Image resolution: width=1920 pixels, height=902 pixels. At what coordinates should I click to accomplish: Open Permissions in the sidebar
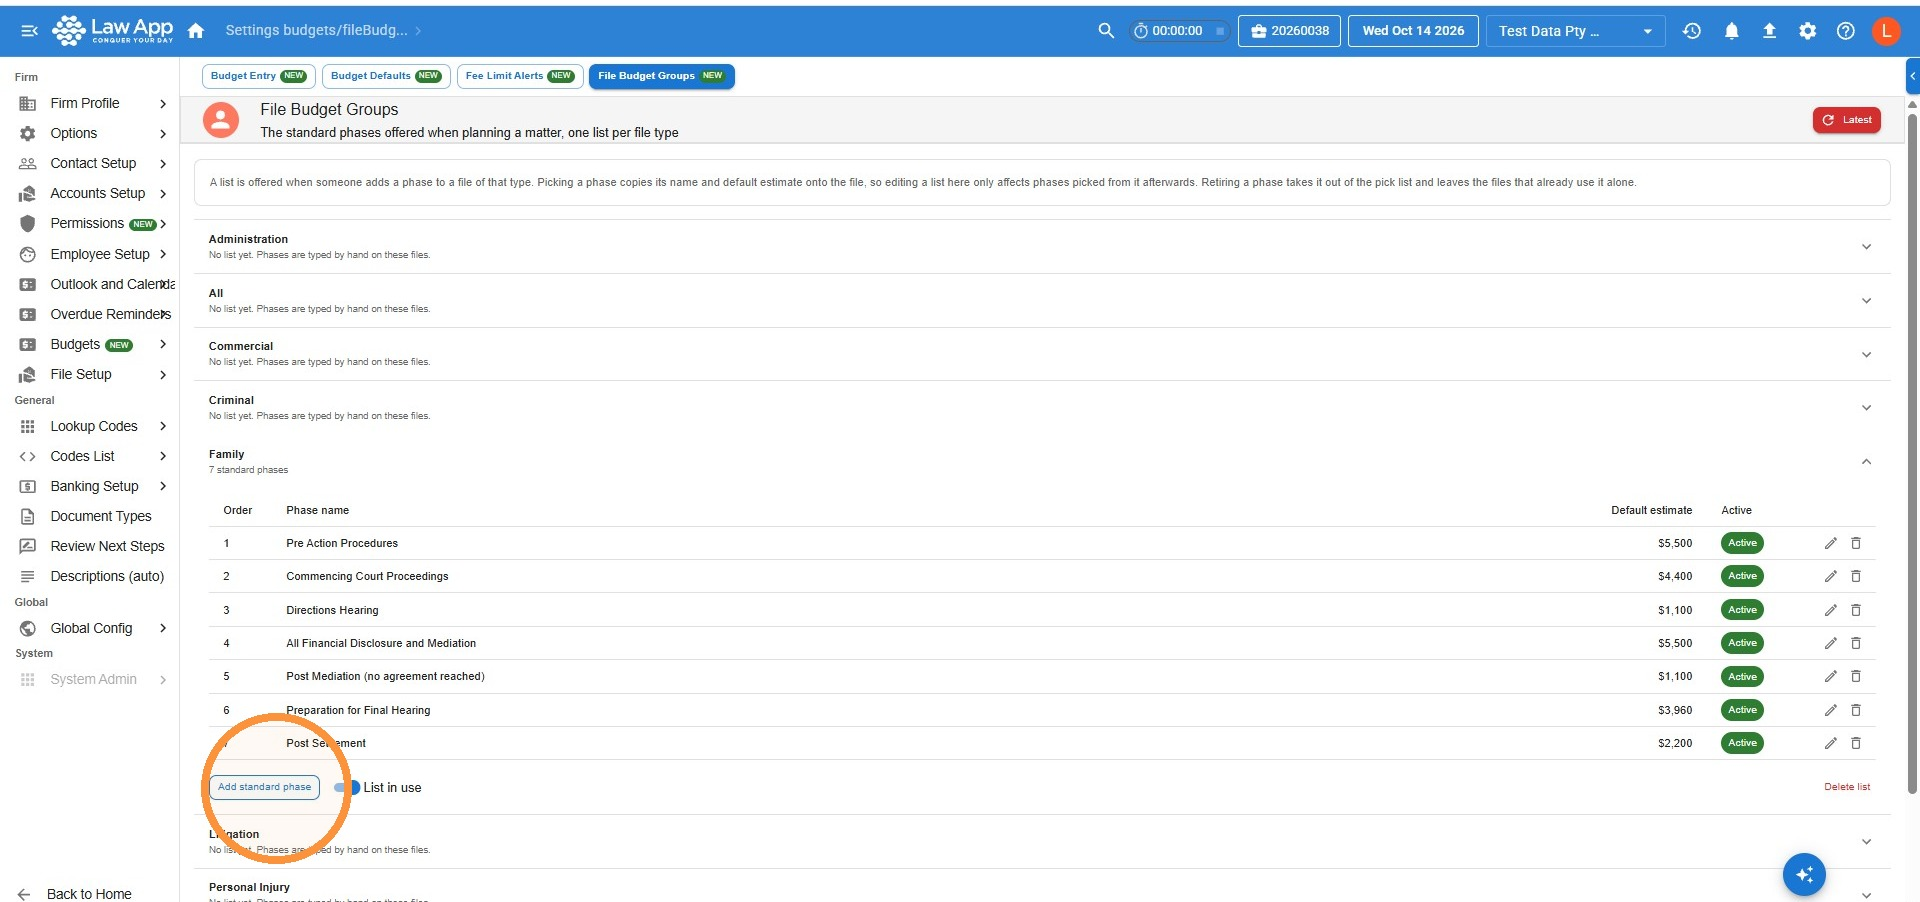(x=92, y=224)
